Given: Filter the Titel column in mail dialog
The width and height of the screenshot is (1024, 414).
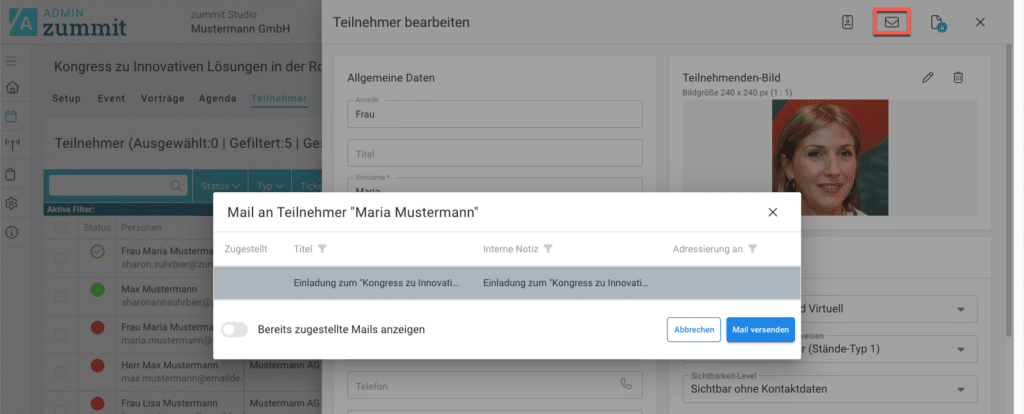Looking at the screenshot, I should pos(323,248).
